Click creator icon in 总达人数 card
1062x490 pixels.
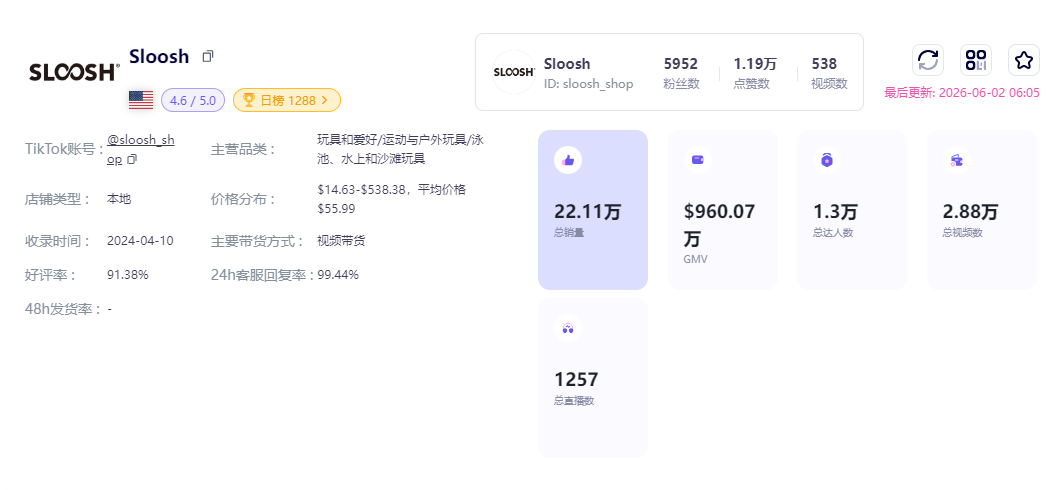826,160
